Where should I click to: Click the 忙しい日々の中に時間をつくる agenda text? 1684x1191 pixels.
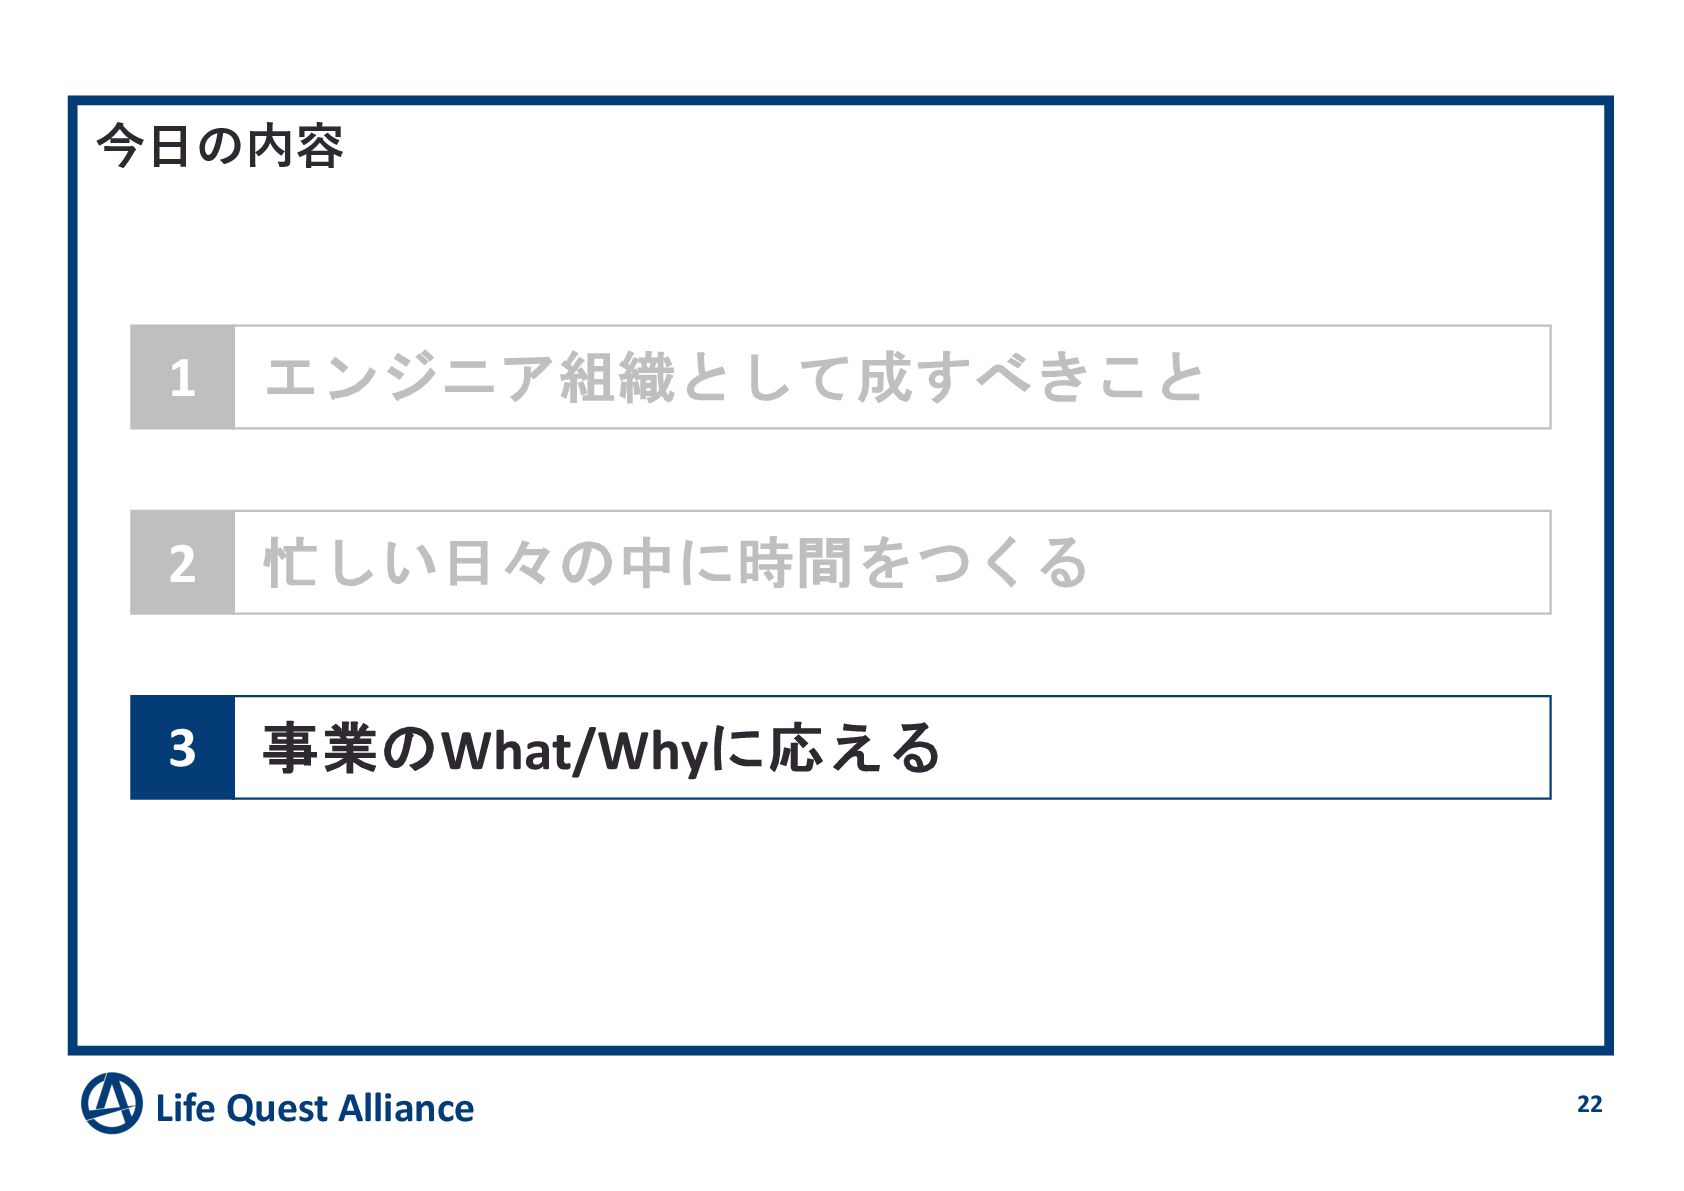(x=675, y=563)
